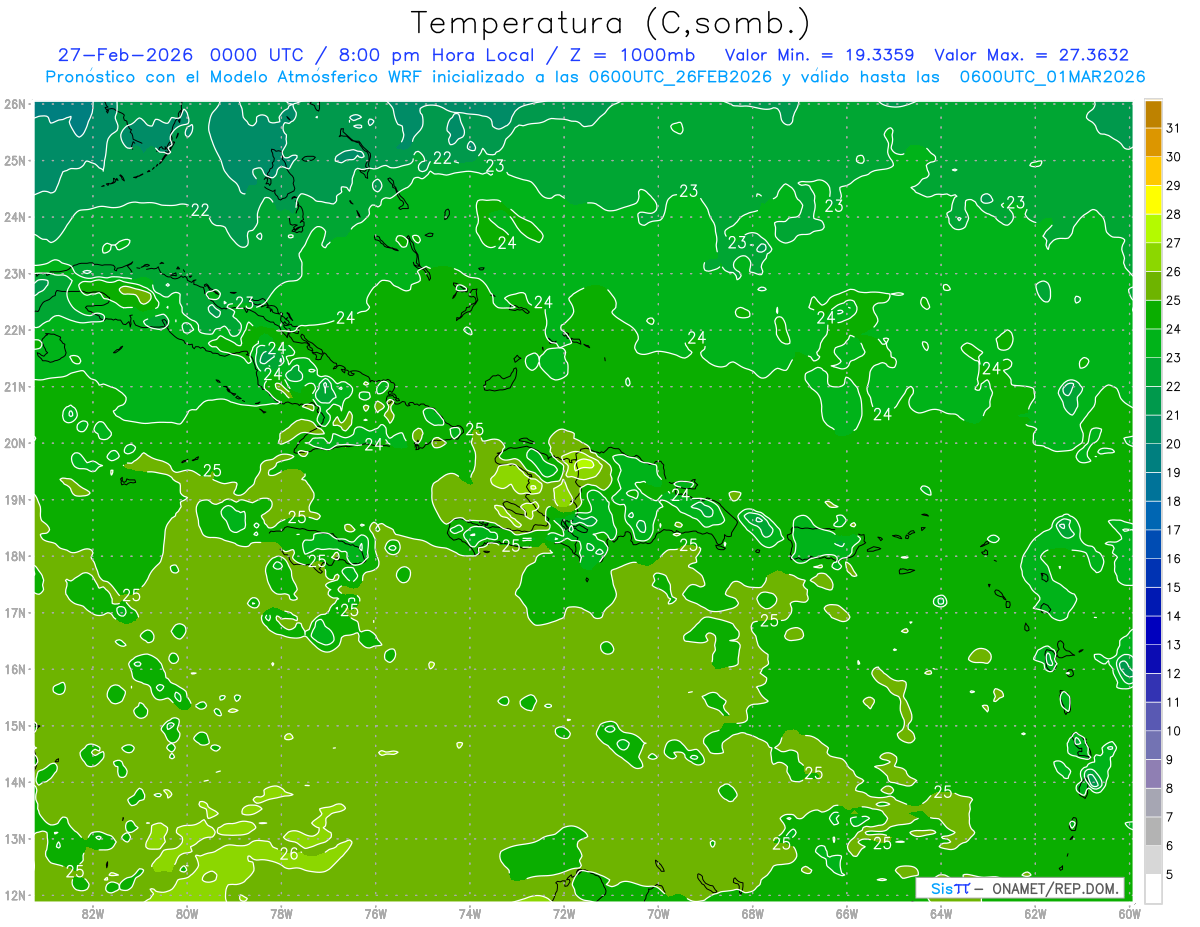
Task: Click the longitude label '64W'
Action: coord(940,913)
